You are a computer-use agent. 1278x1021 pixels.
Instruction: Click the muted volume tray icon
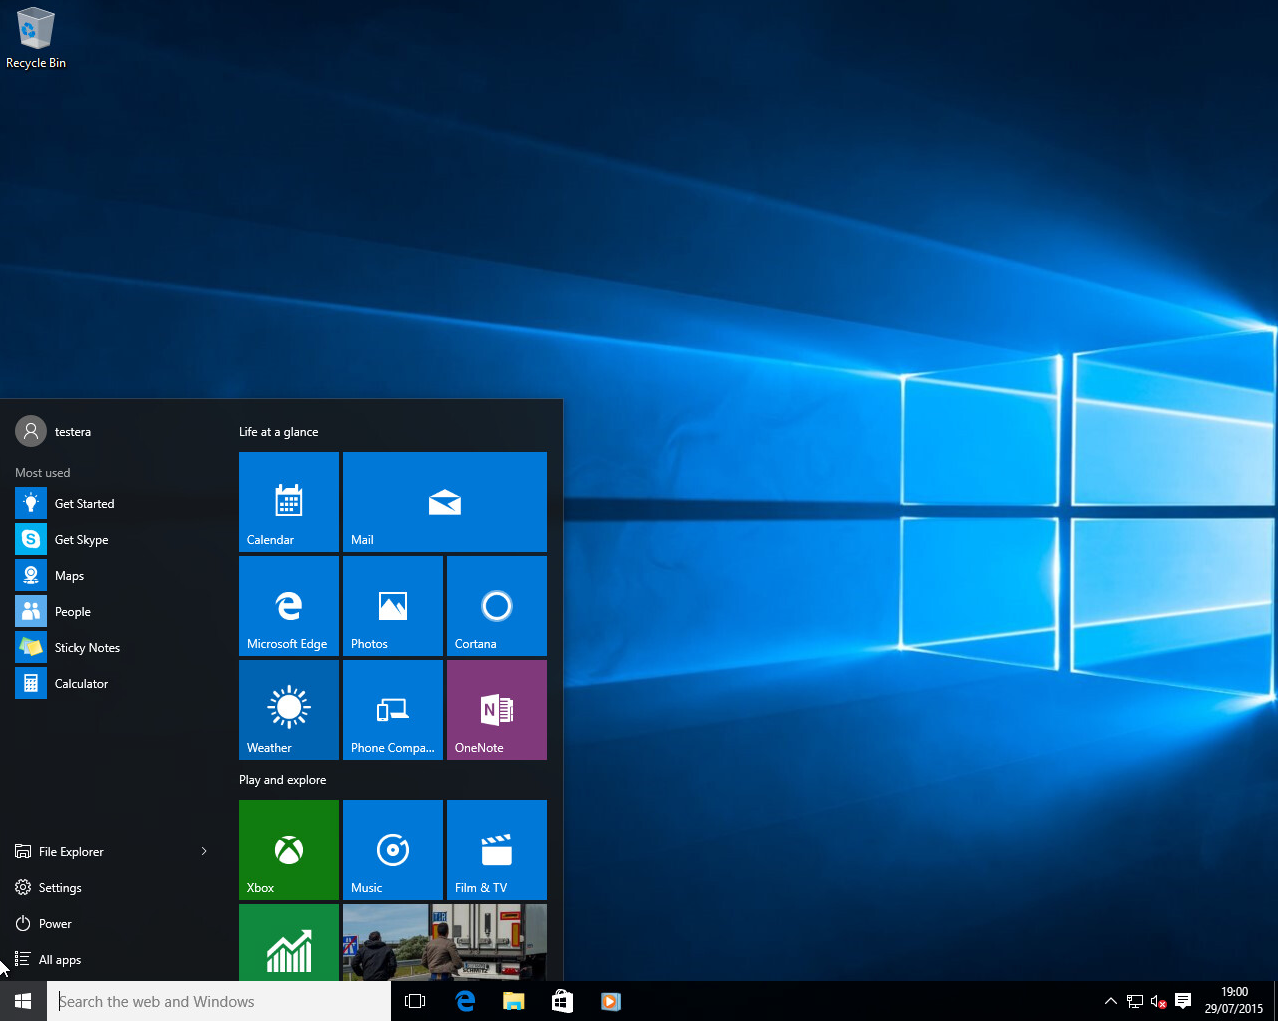point(1159,1001)
